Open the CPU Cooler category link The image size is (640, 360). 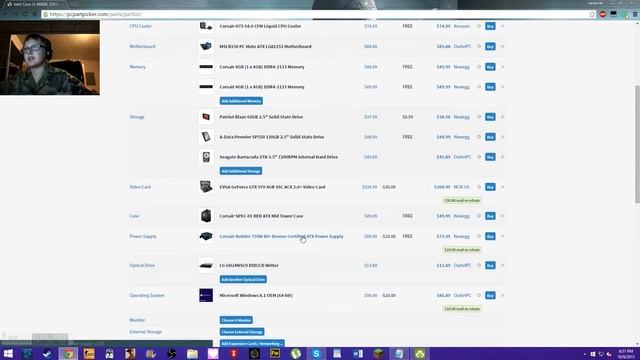point(140,26)
